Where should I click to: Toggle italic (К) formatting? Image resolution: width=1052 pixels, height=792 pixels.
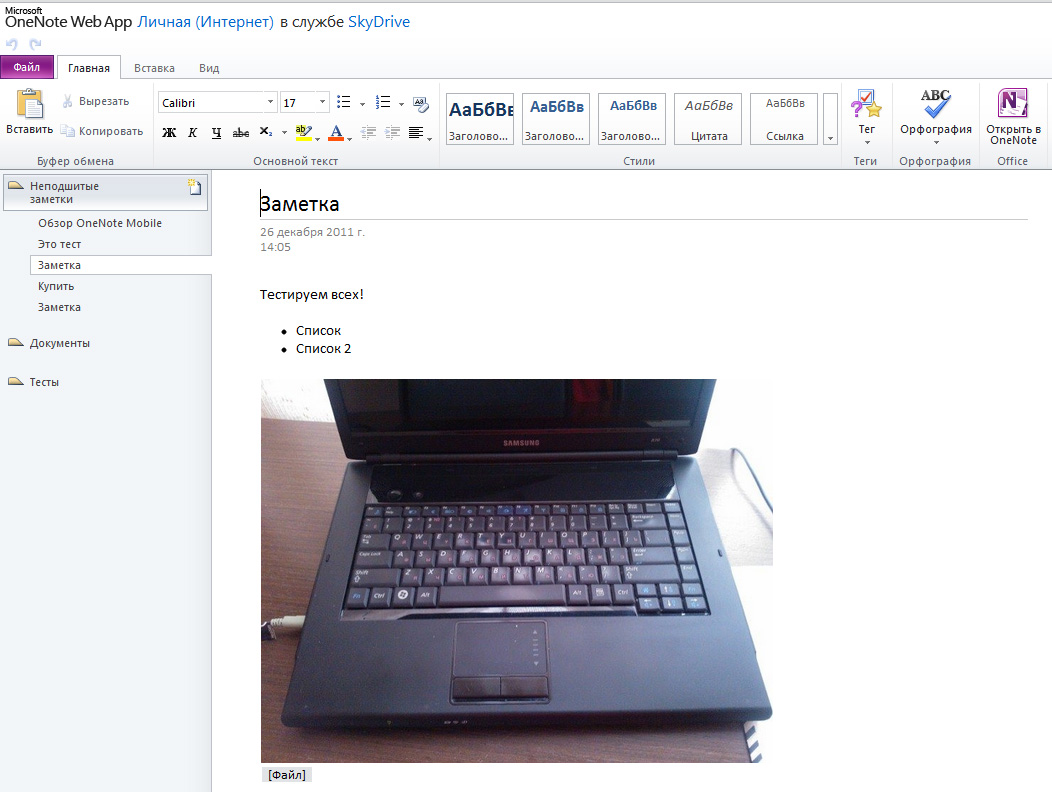[192, 132]
